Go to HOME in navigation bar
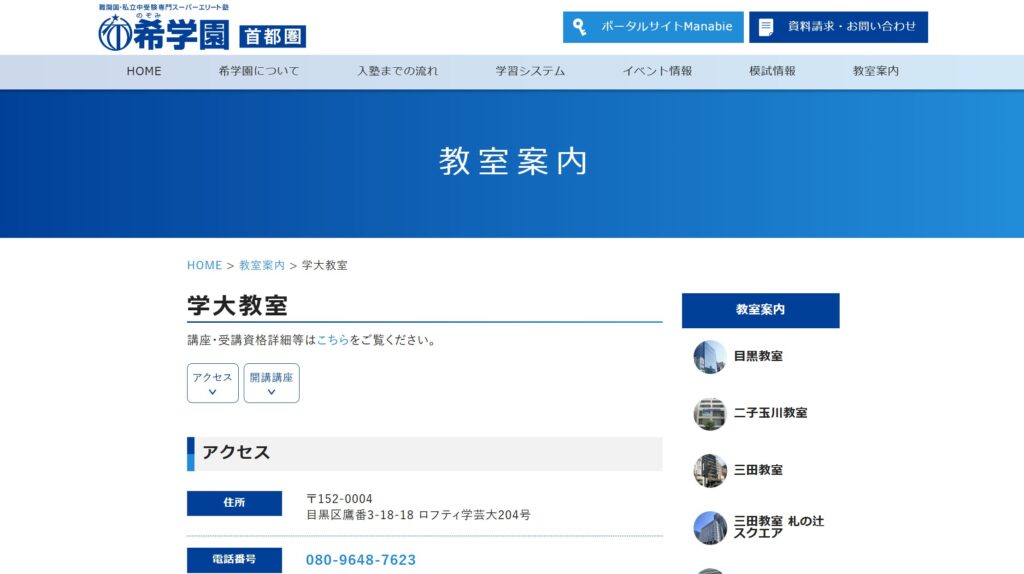The height and width of the screenshot is (574, 1024). (144, 71)
